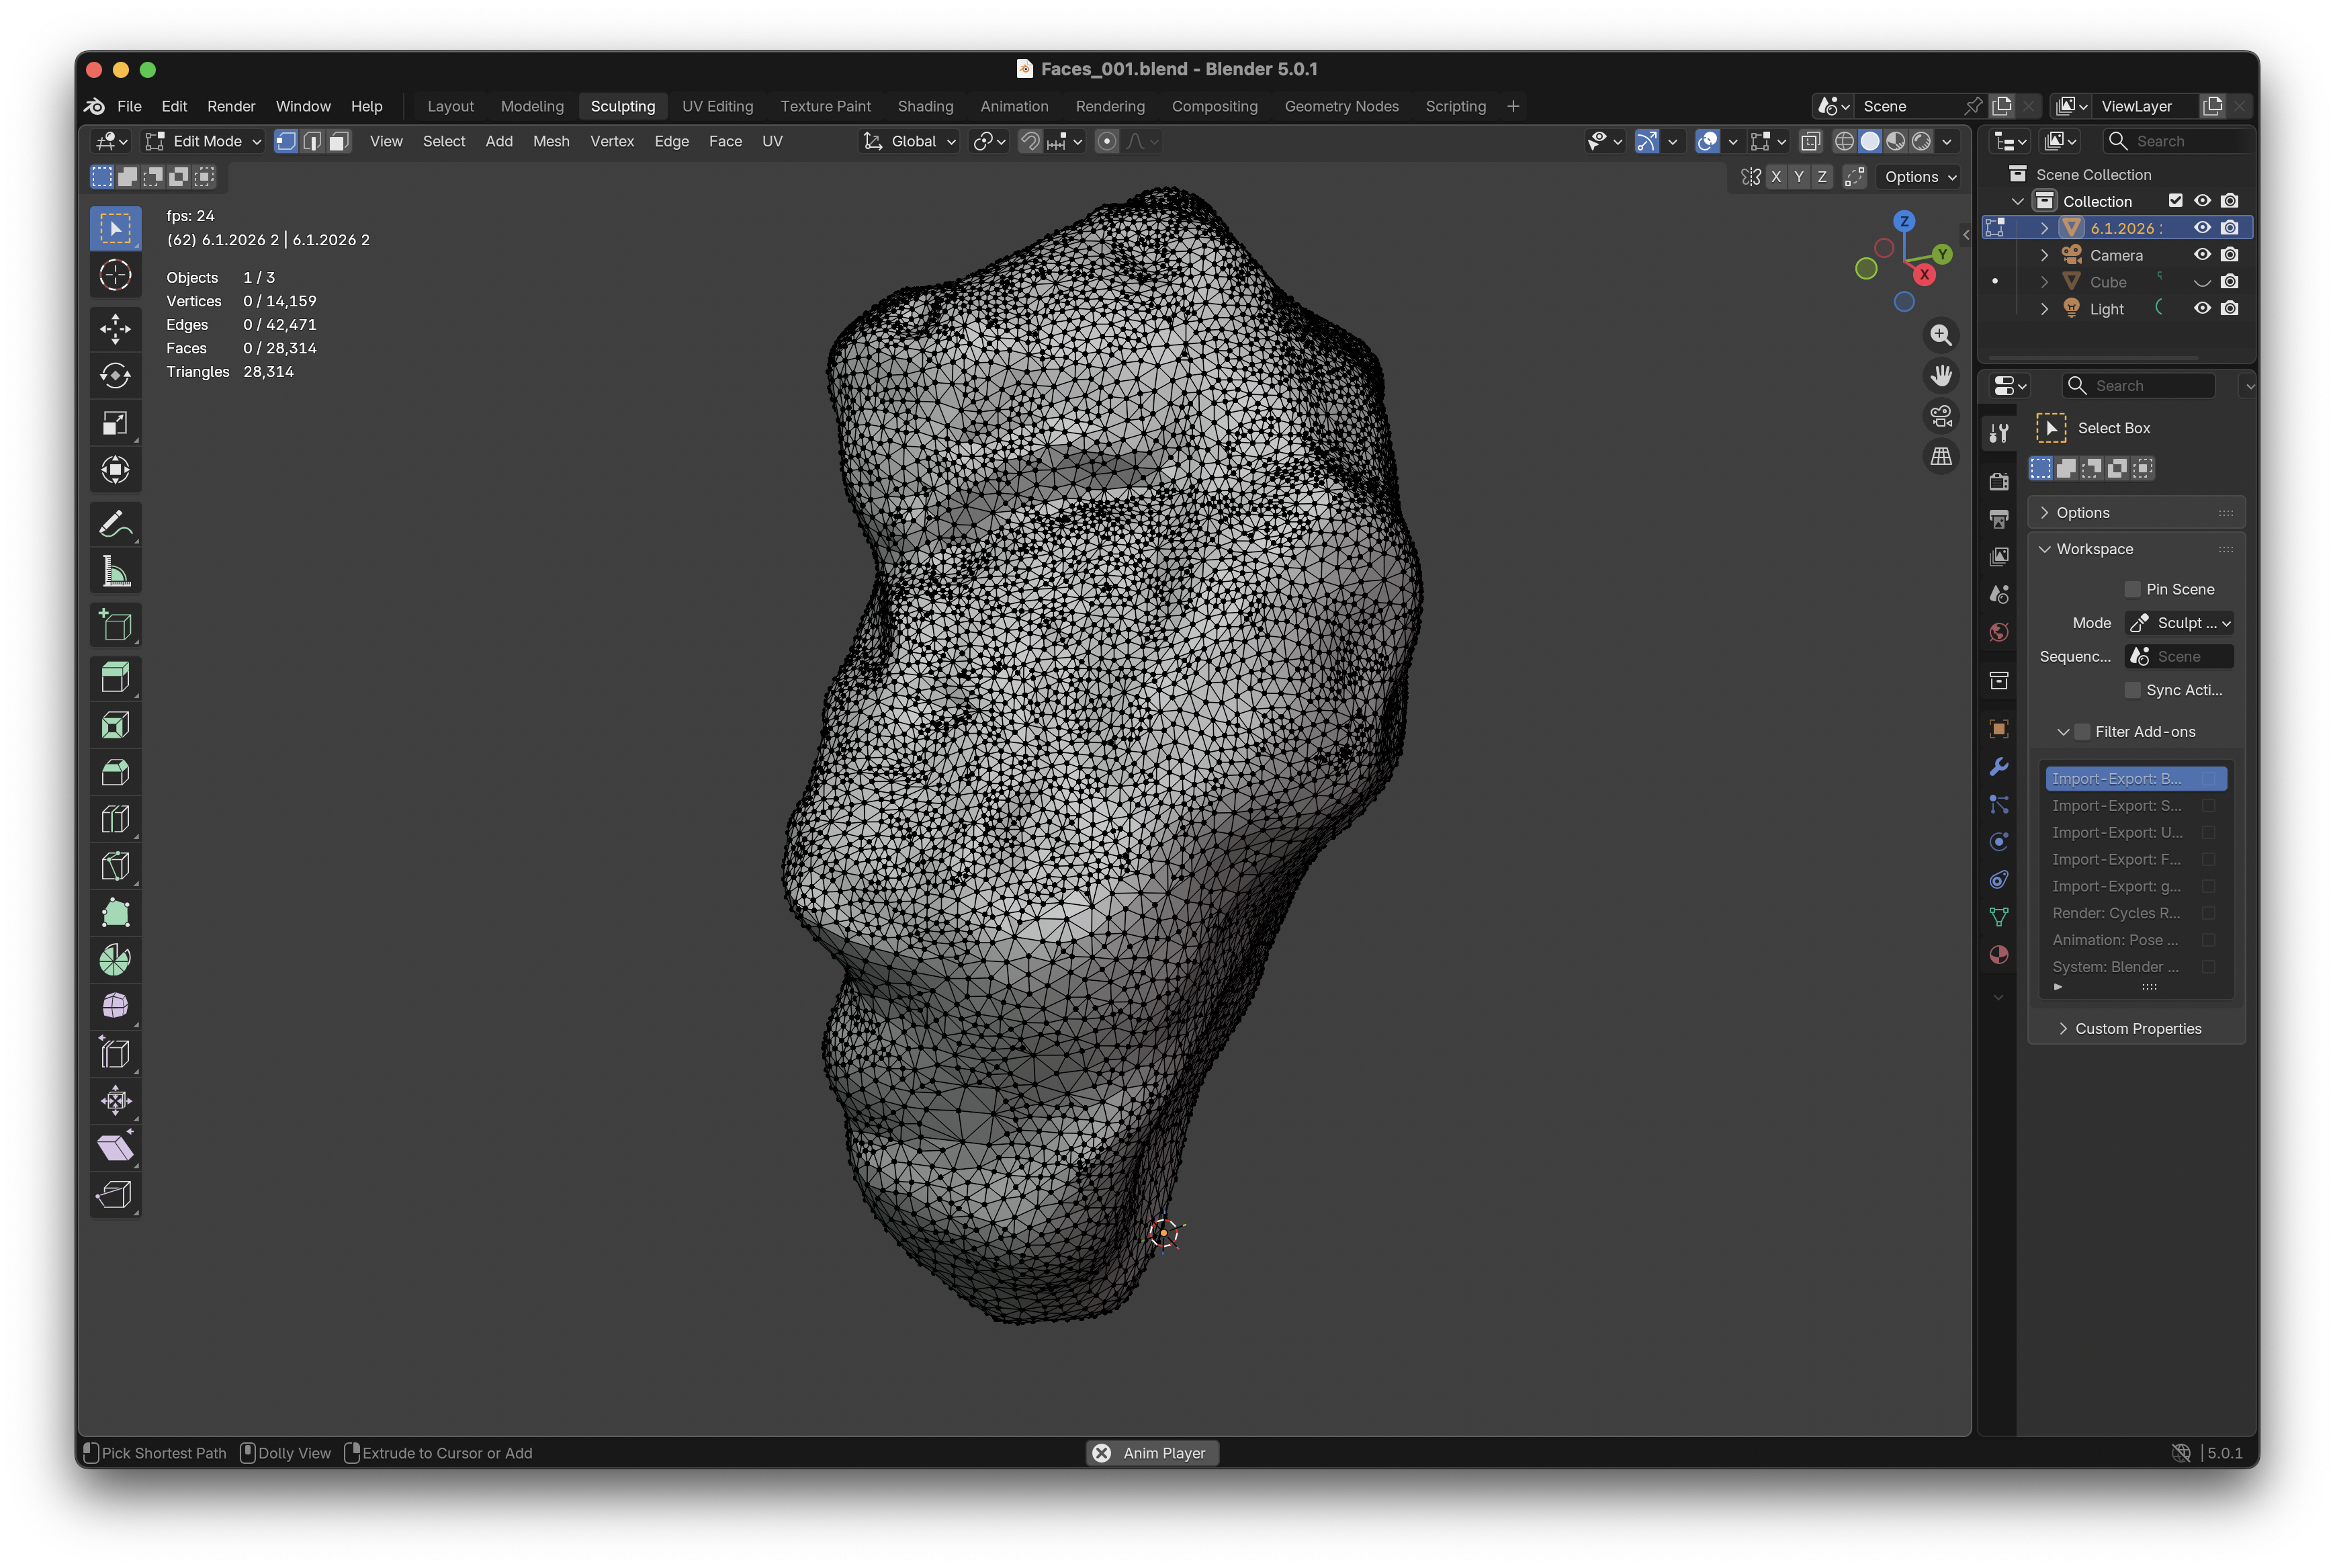The width and height of the screenshot is (2335, 1568).
Task: Toggle camera view icon in viewport
Action: tap(1940, 416)
